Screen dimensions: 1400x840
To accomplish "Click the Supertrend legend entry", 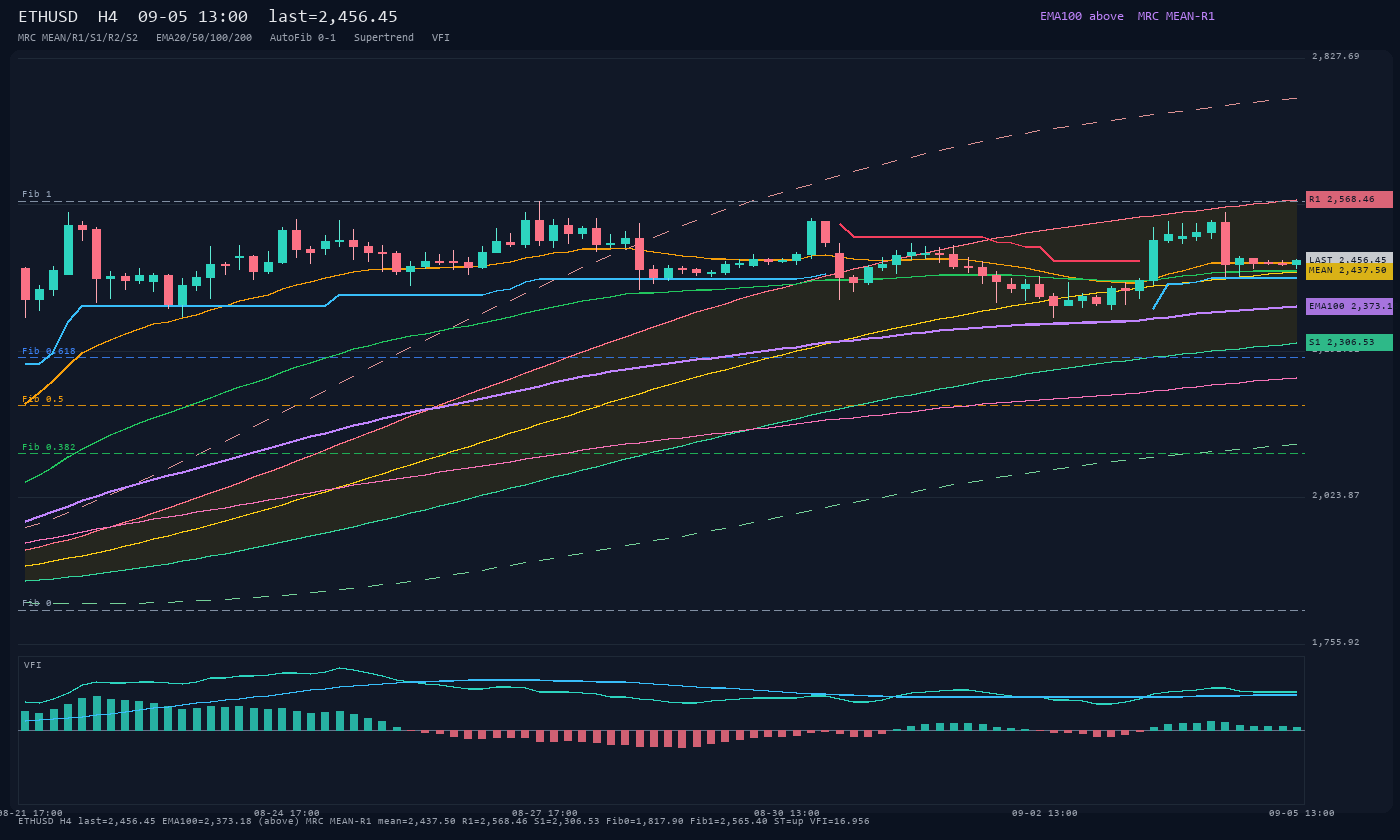I will (x=384, y=38).
